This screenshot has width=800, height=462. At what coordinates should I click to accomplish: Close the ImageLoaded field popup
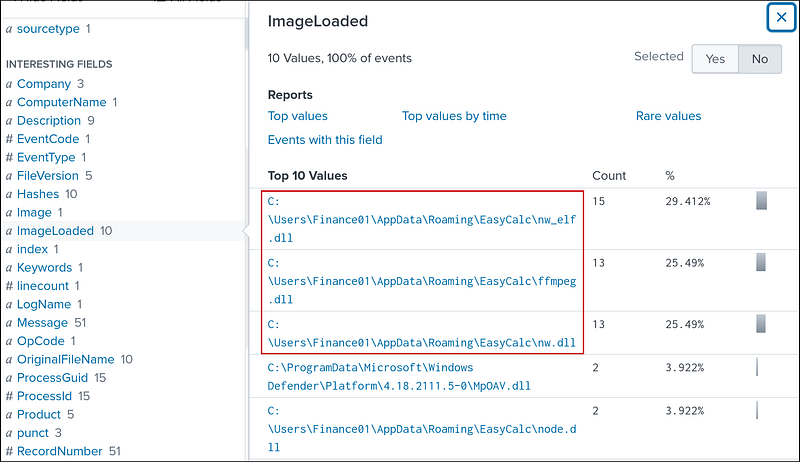tap(780, 17)
